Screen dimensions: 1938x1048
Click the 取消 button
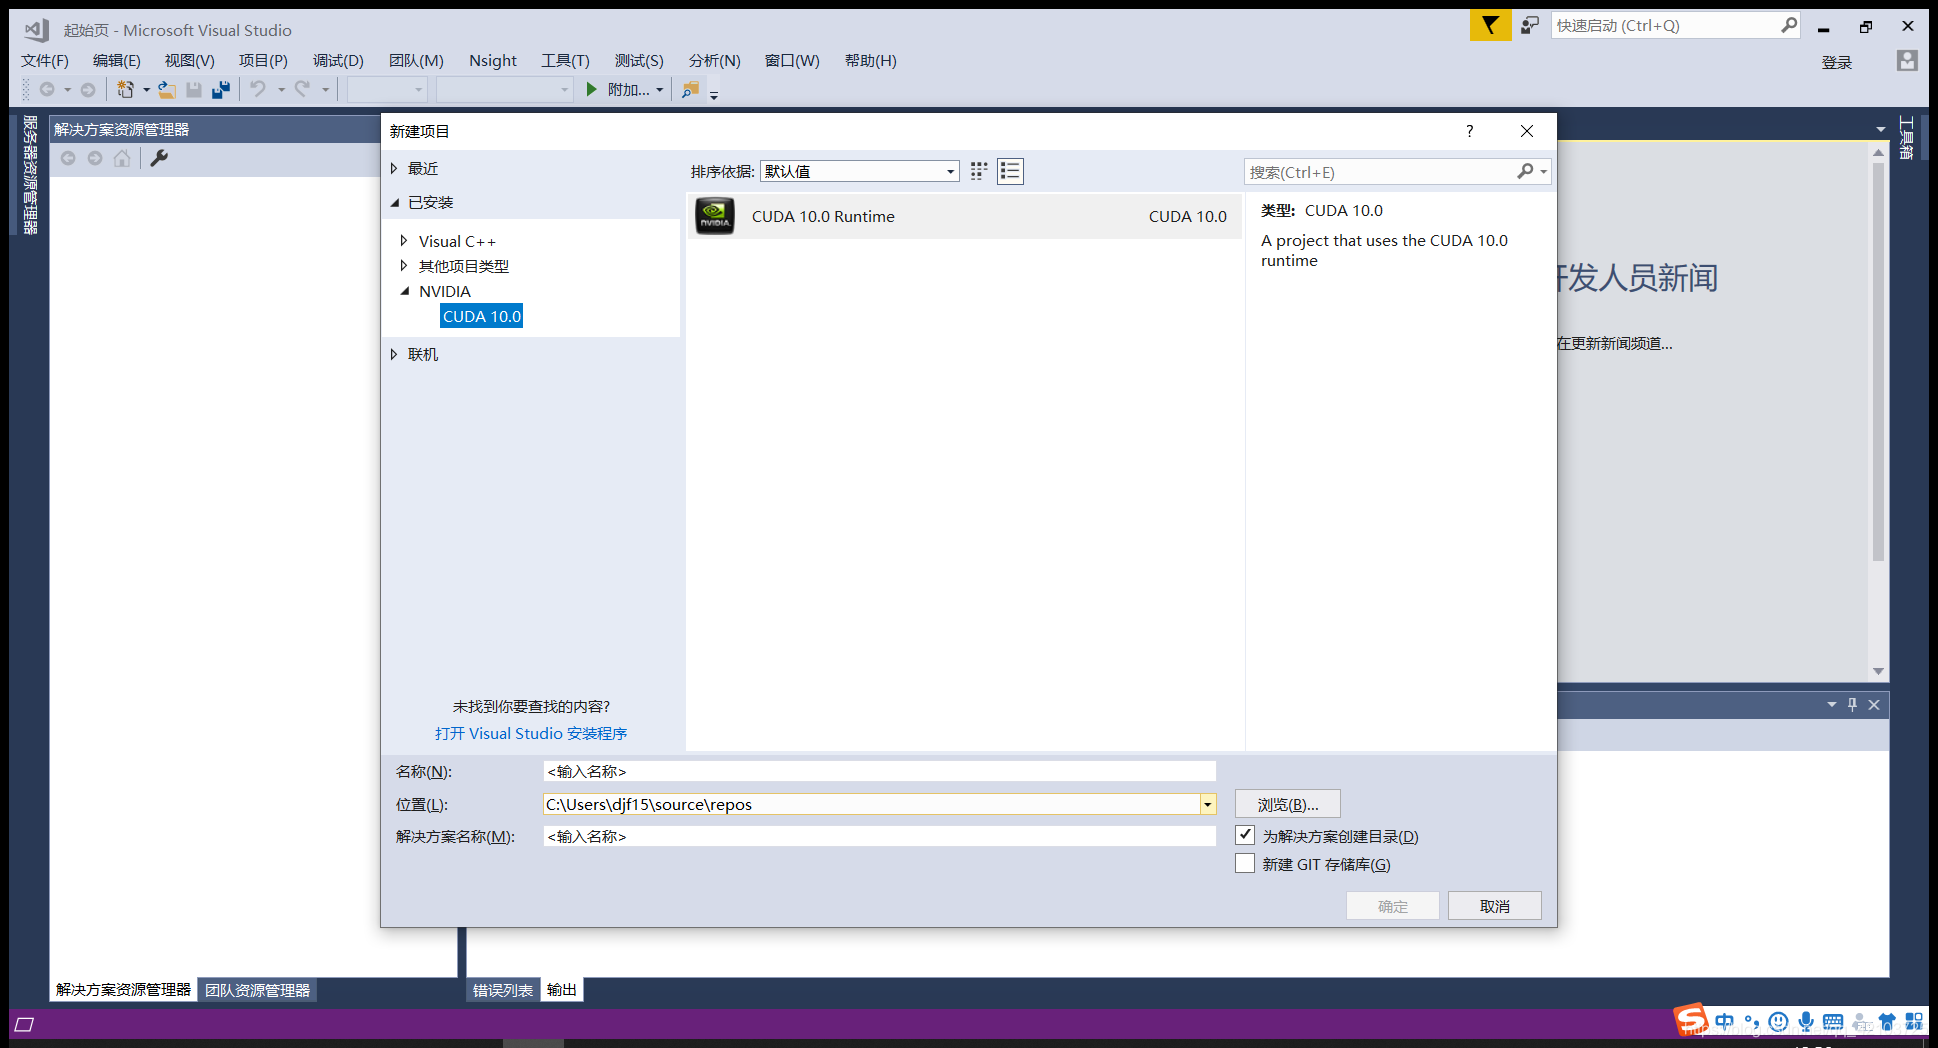(1495, 906)
